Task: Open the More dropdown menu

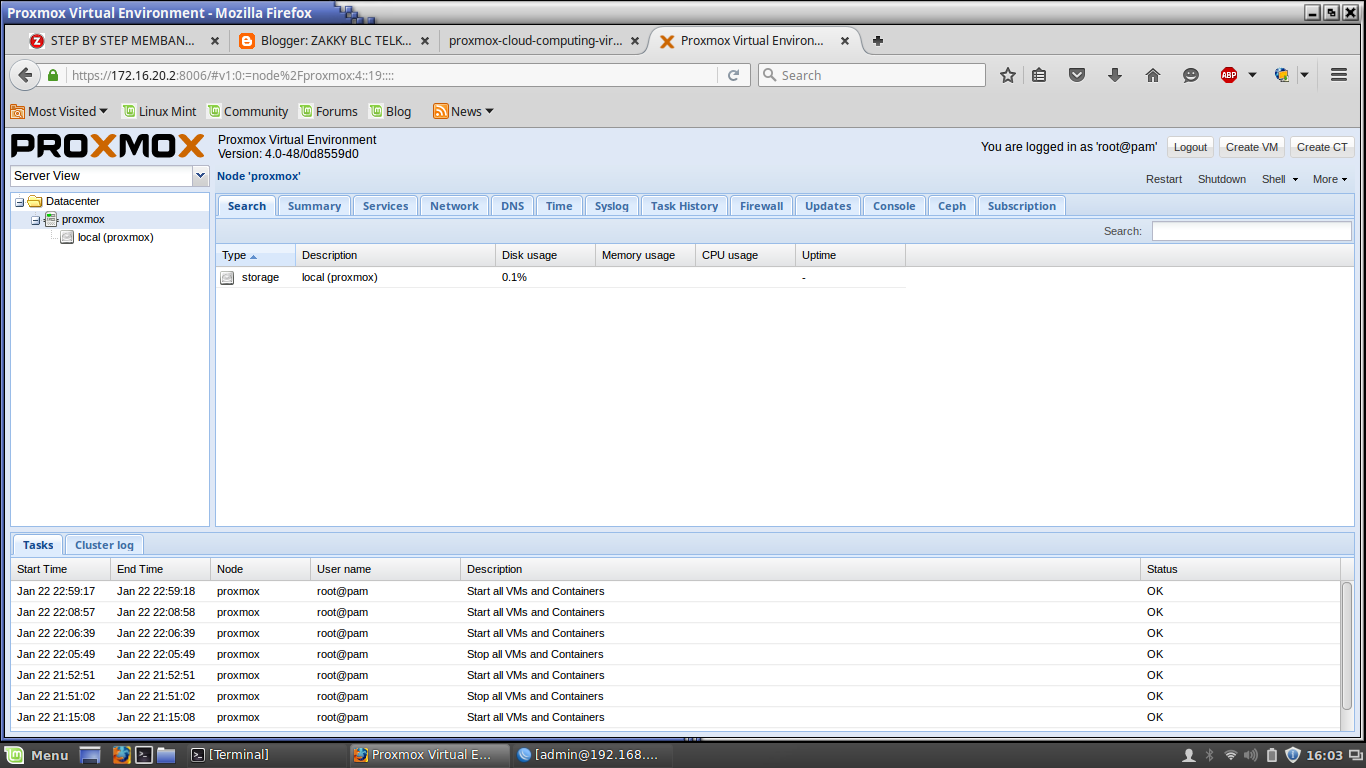Action: [x=1330, y=179]
